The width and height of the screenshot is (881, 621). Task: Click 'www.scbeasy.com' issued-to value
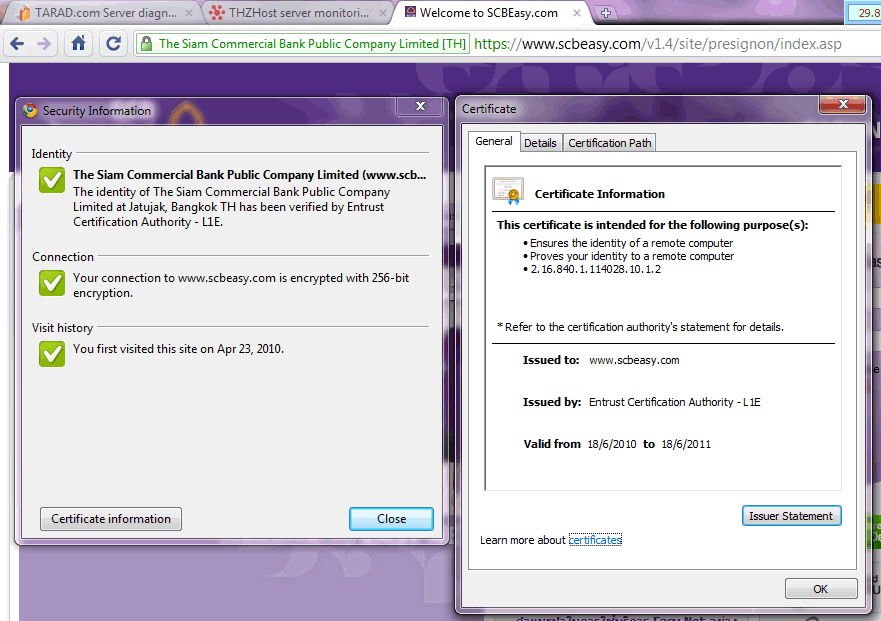[x=634, y=360]
